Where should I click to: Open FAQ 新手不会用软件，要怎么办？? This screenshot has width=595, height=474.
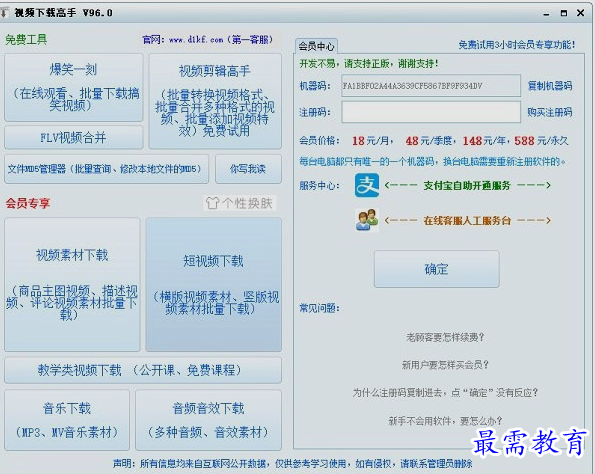445,421
